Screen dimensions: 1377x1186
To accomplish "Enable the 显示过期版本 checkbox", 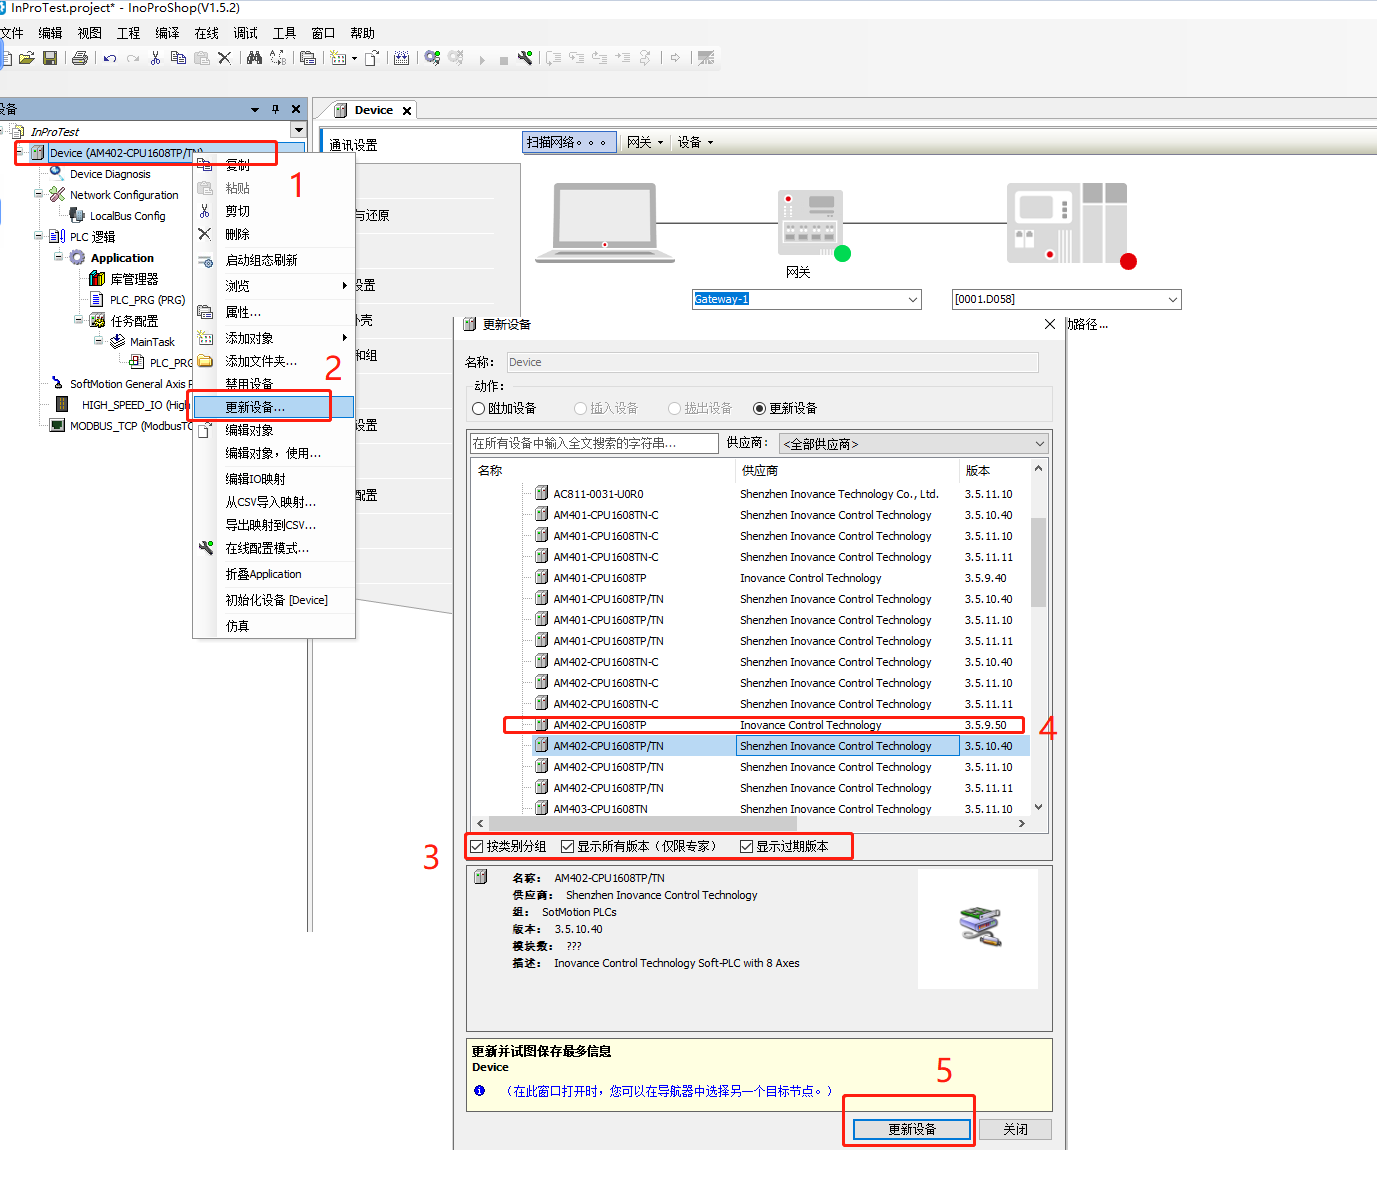I will [x=746, y=846].
